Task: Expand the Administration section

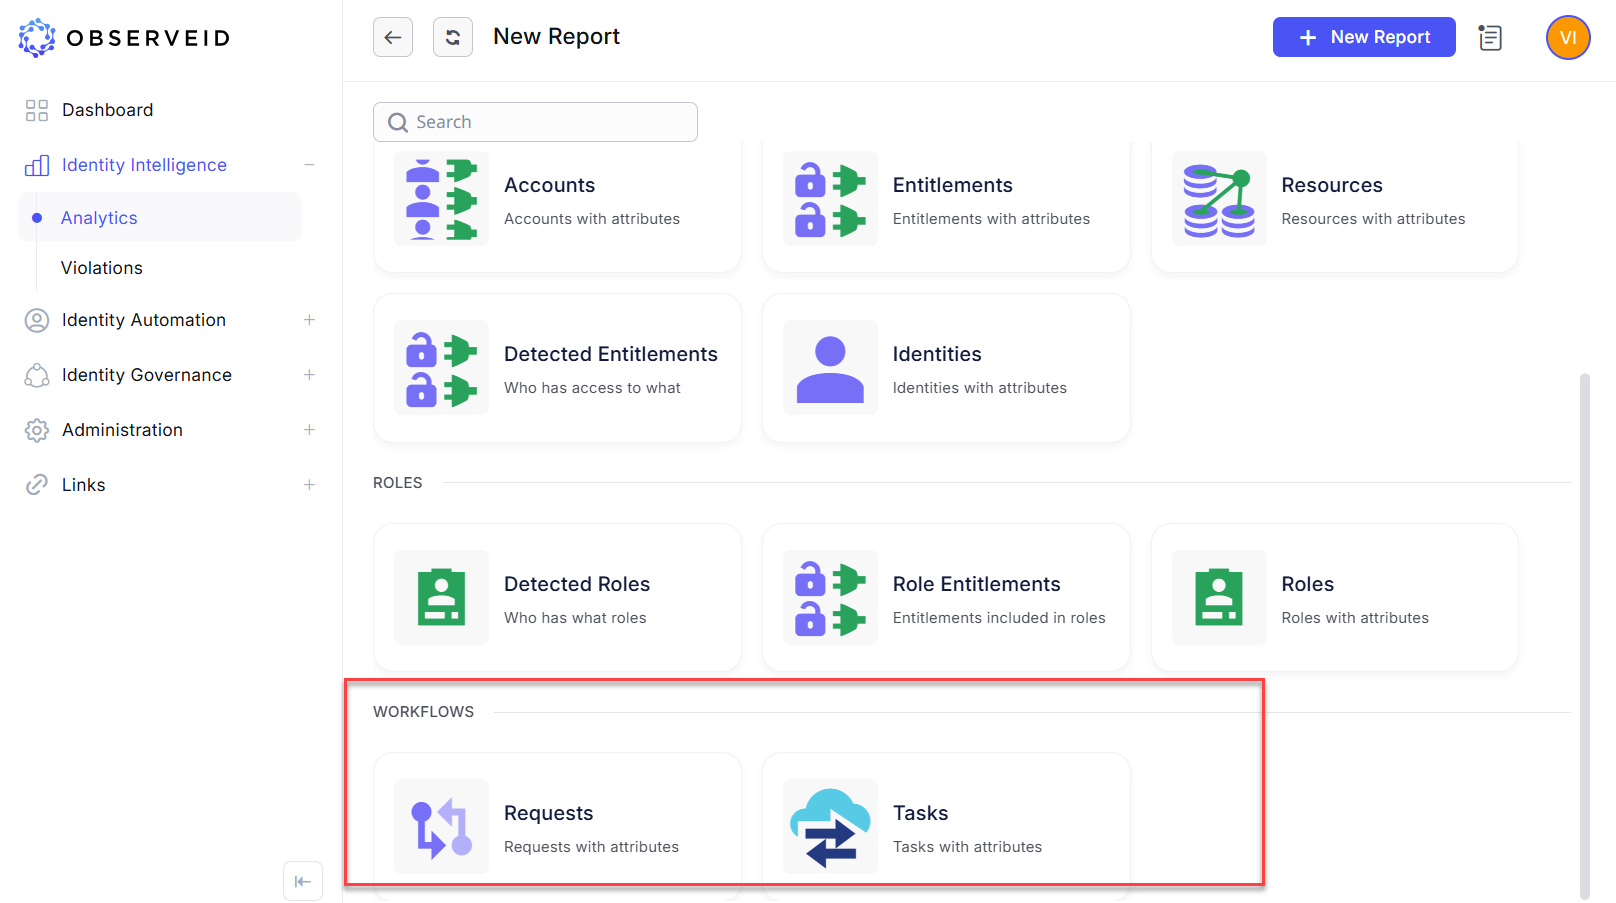Action: click(310, 430)
